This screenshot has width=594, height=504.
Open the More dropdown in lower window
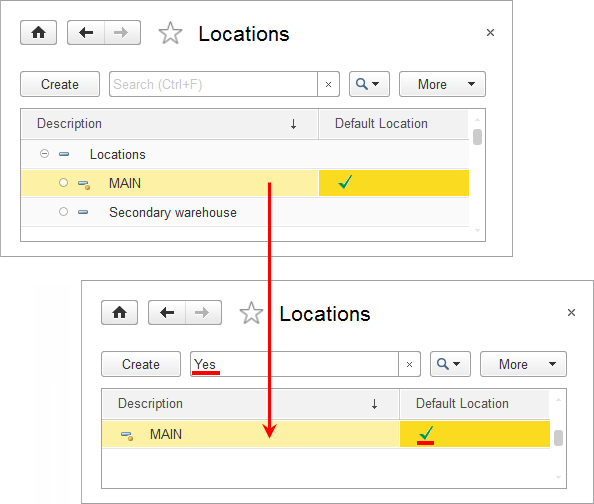[x=523, y=364]
